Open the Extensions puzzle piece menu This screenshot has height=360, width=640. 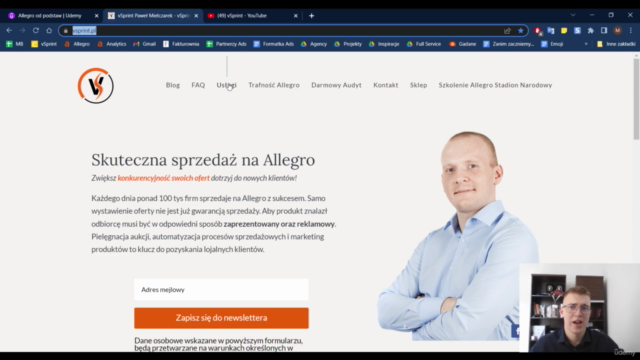[x=591, y=31]
